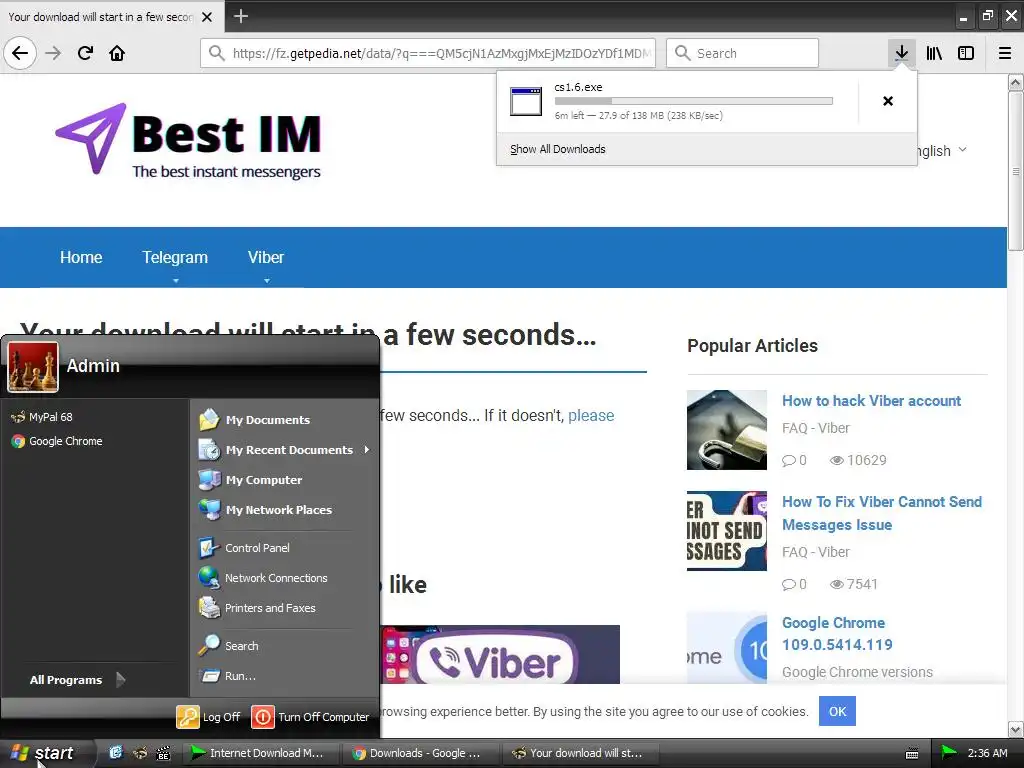
Task: Click the URL address bar
Action: click(x=428, y=53)
